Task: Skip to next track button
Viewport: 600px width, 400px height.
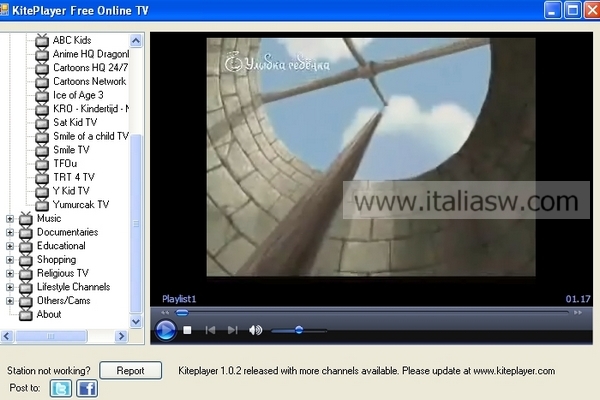Action: tap(232, 330)
